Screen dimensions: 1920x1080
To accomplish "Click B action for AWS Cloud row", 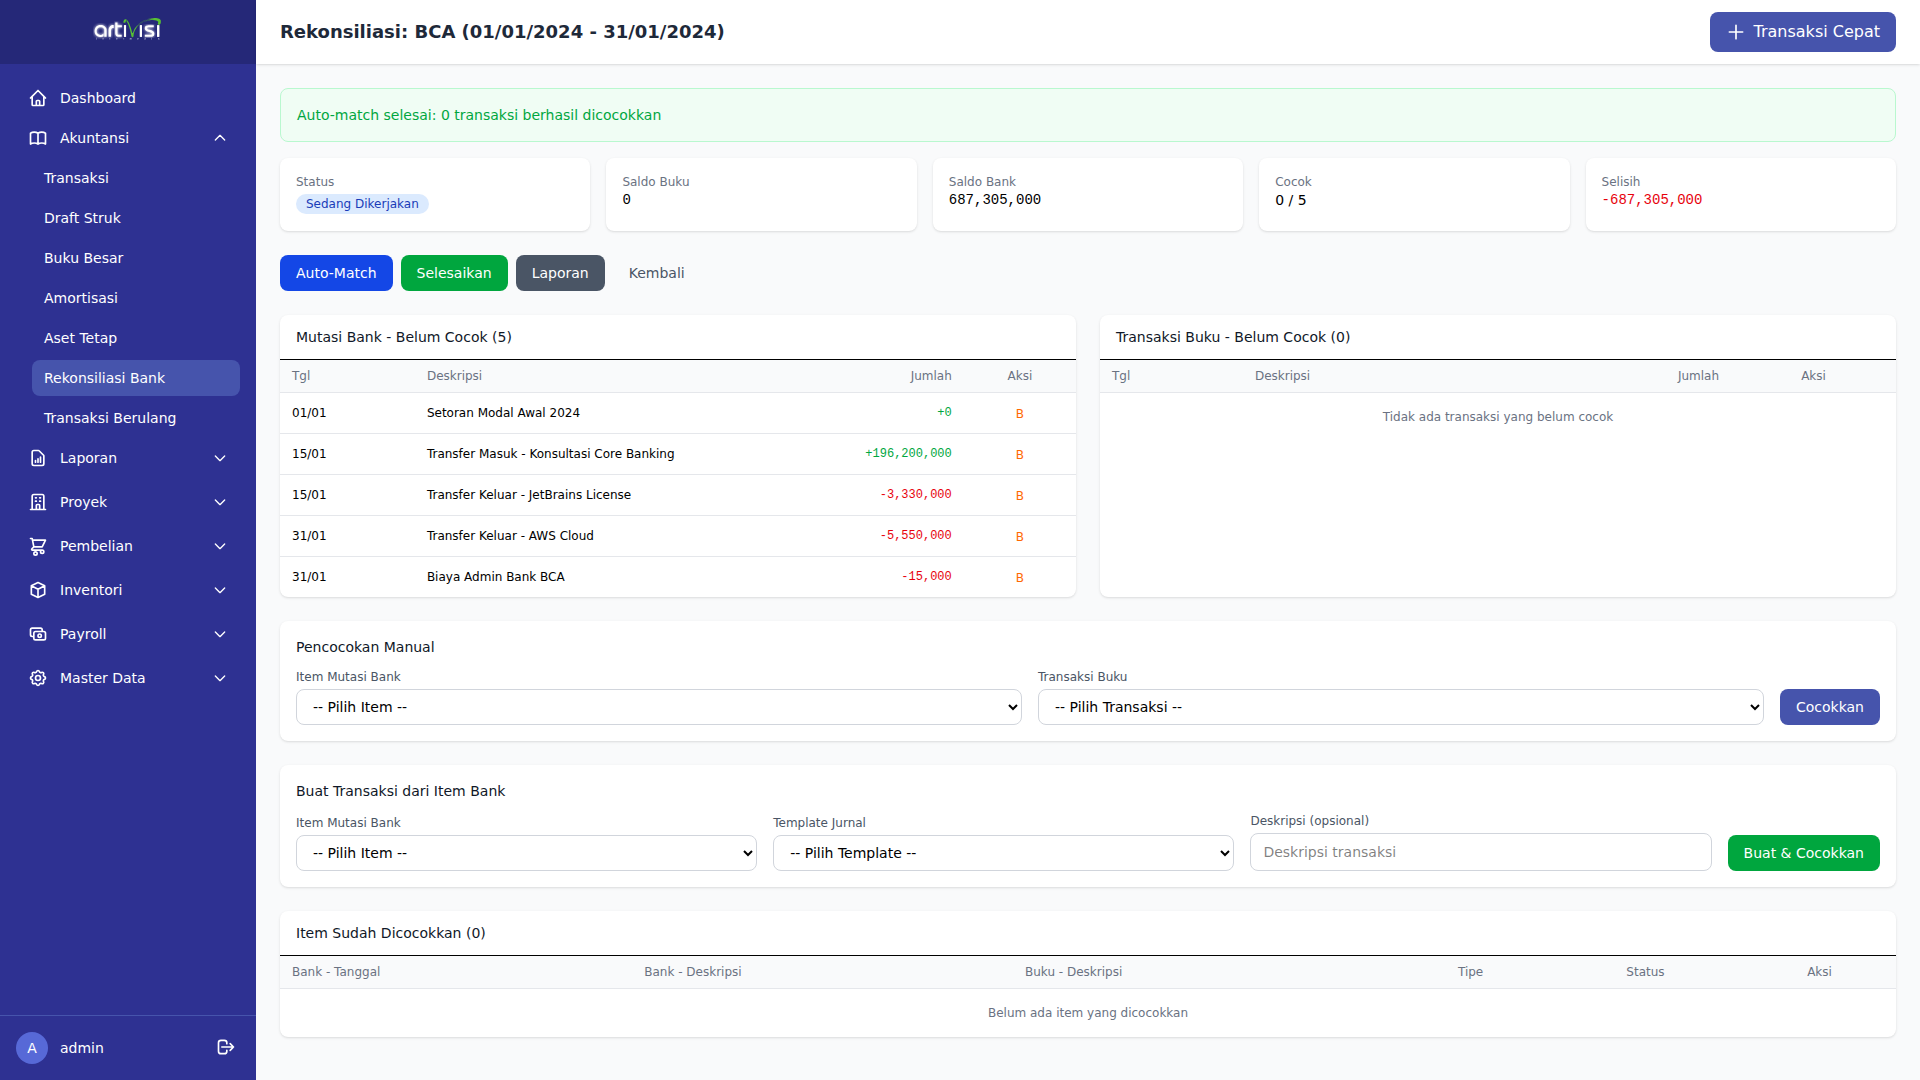I will (x=1019, y=537).
